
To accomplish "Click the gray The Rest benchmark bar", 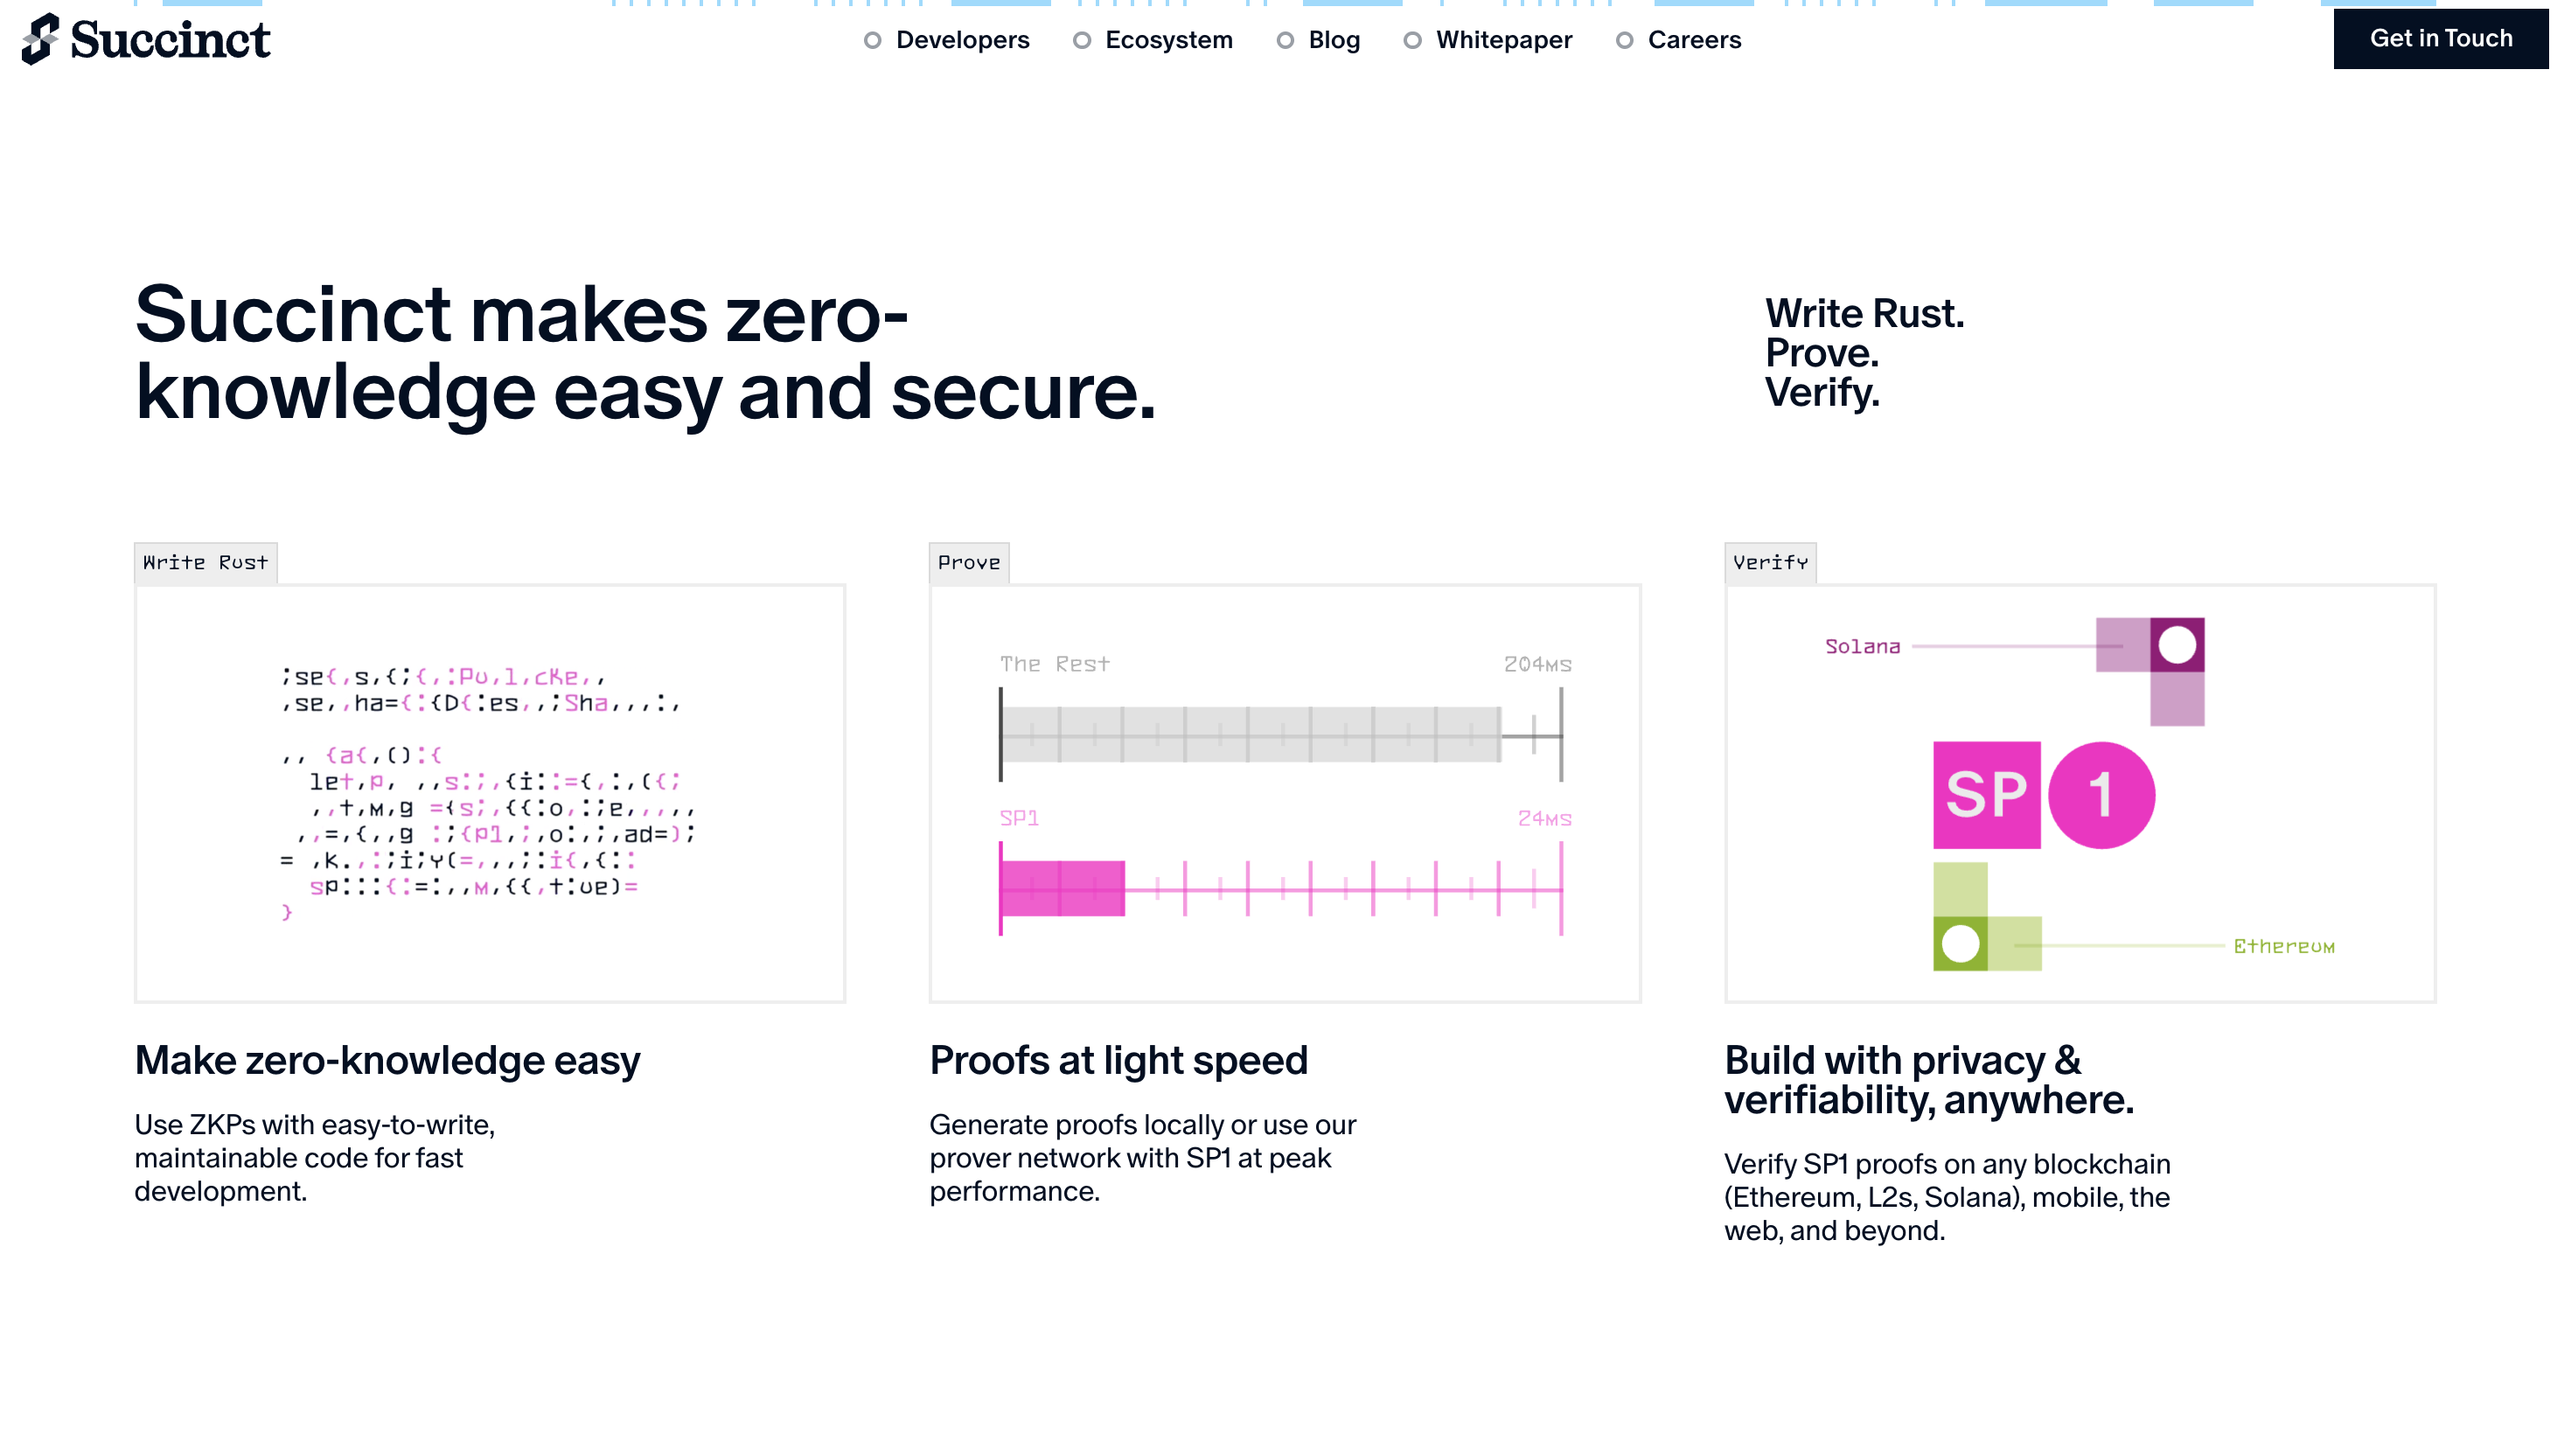I will tap(1250, 735).
